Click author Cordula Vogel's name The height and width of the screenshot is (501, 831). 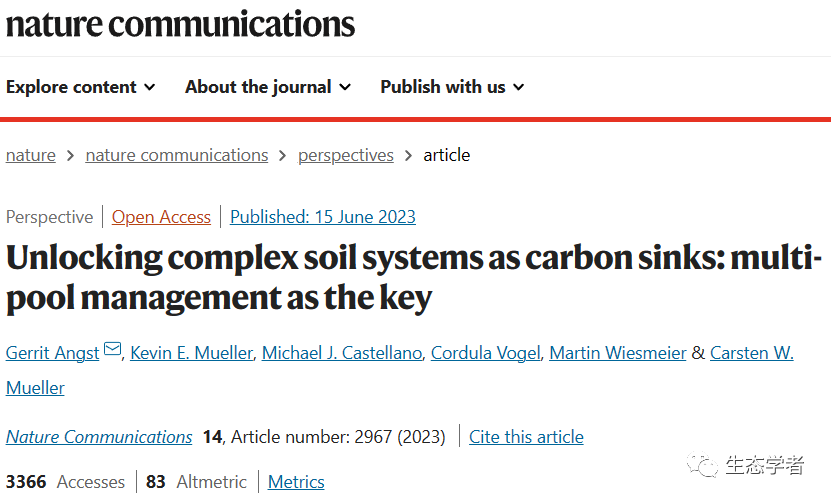tap(486, 353)
